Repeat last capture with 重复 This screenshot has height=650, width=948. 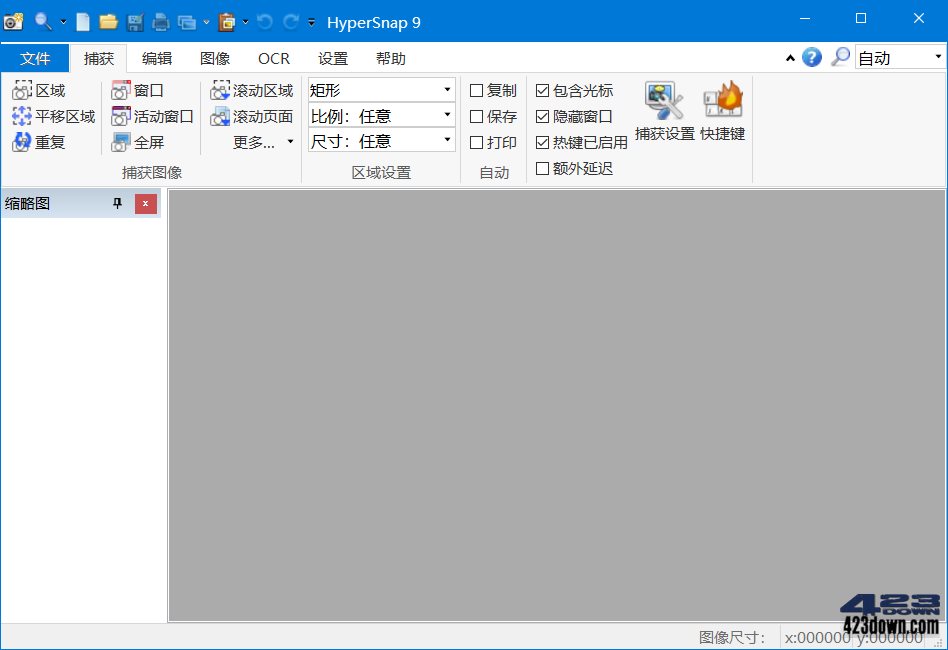(x=39, y=142)
